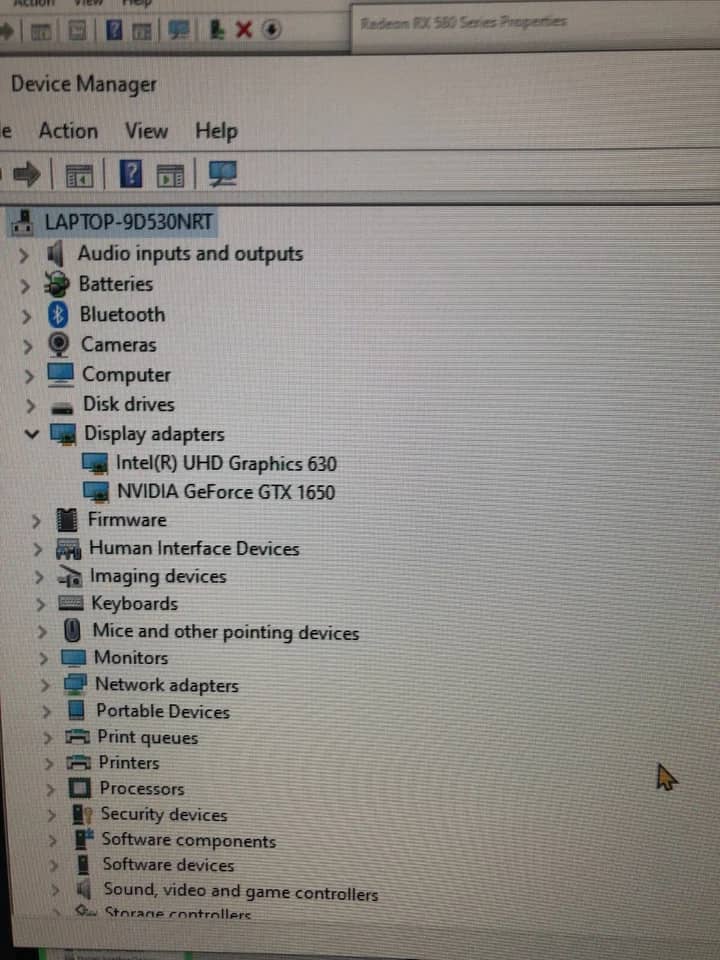Viewport: 720px width, 960px height.
Task: Expand the Network adapters chevron
Action: (x=45, y=685)
